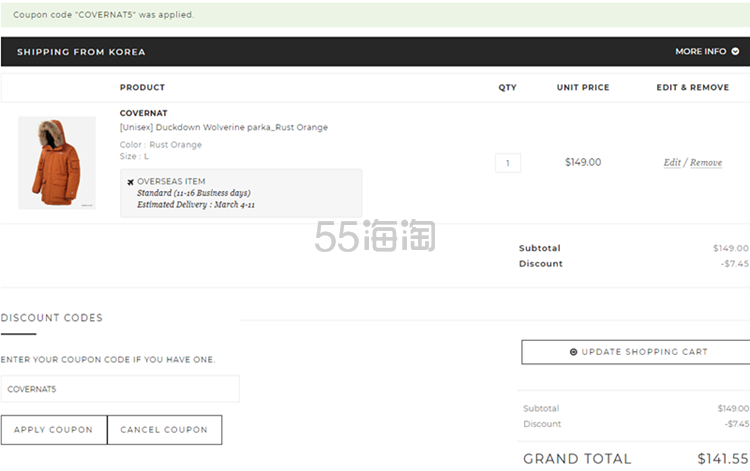750x471 pixels.
Task: Click the UNIT PRICE column header
Action: [x=582, y=87]
